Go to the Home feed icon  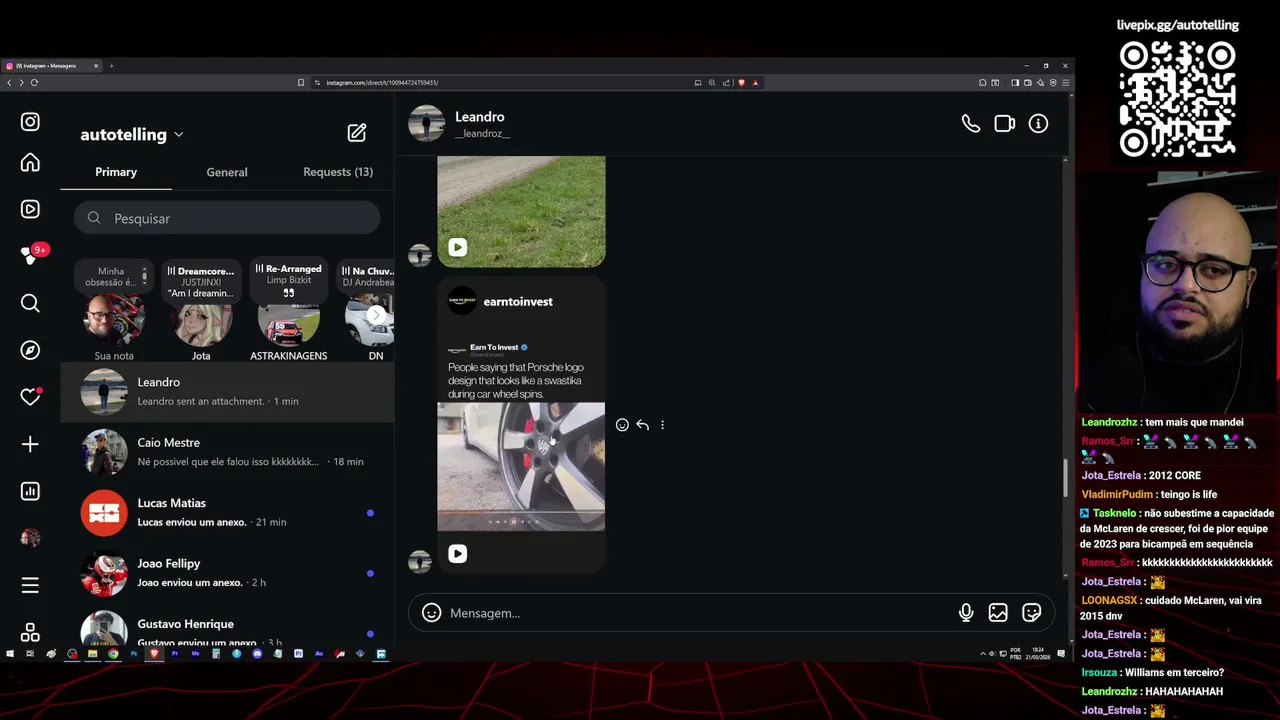pyautogui.click(x=30, y=162)
